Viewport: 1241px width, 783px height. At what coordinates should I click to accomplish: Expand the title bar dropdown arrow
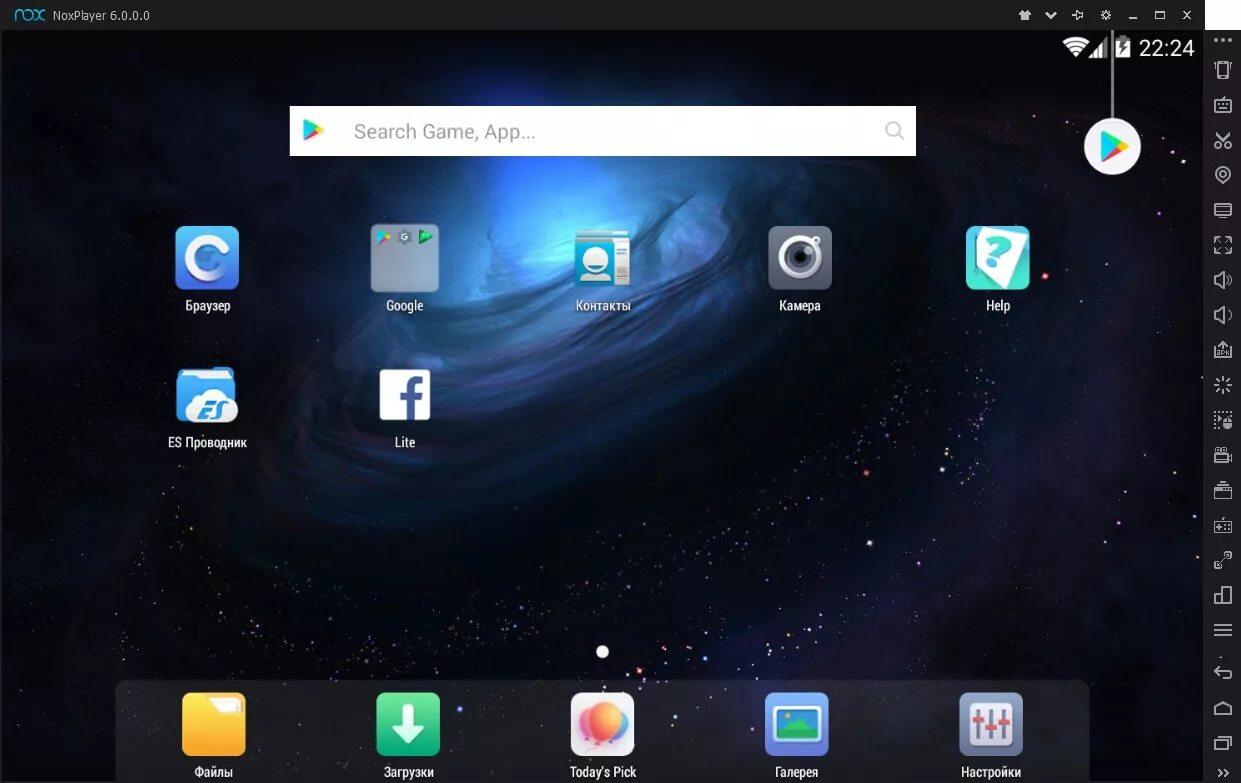(1051, 15)
